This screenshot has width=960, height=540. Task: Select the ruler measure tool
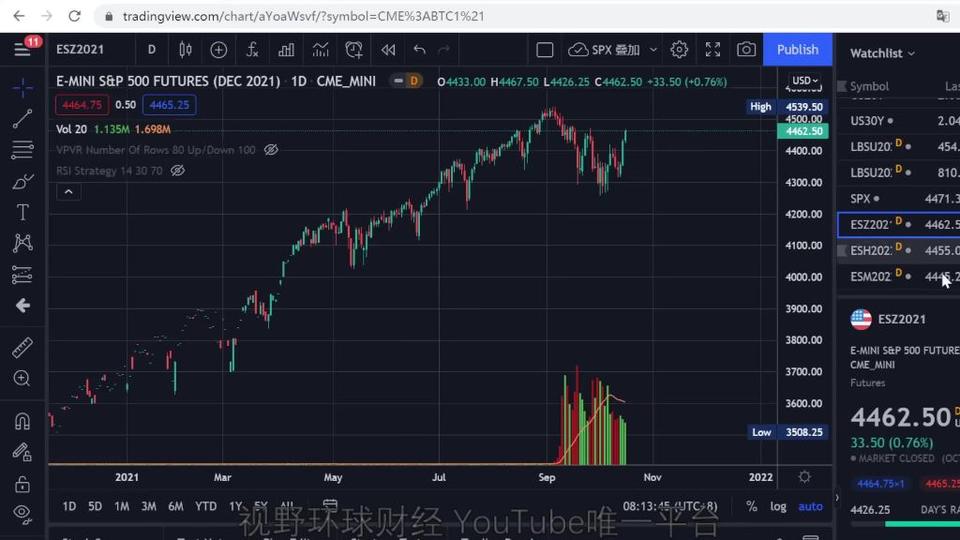pyautogui.click(x=23, y=347)
